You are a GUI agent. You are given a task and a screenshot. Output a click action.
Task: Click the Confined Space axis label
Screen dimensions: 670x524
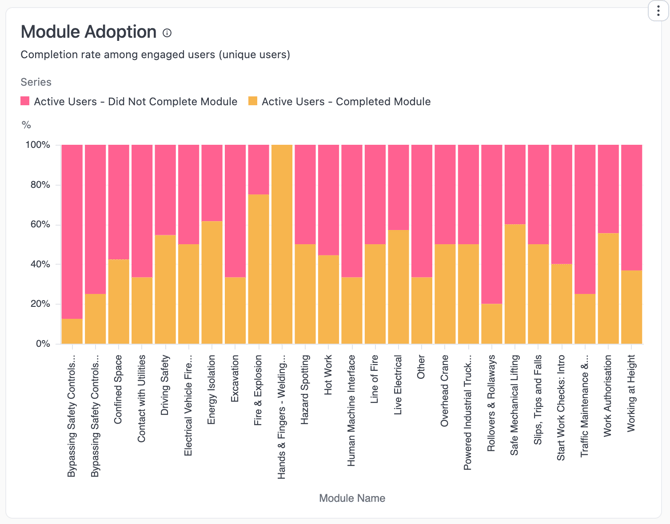pyautogui.click(x=119, y=389)
